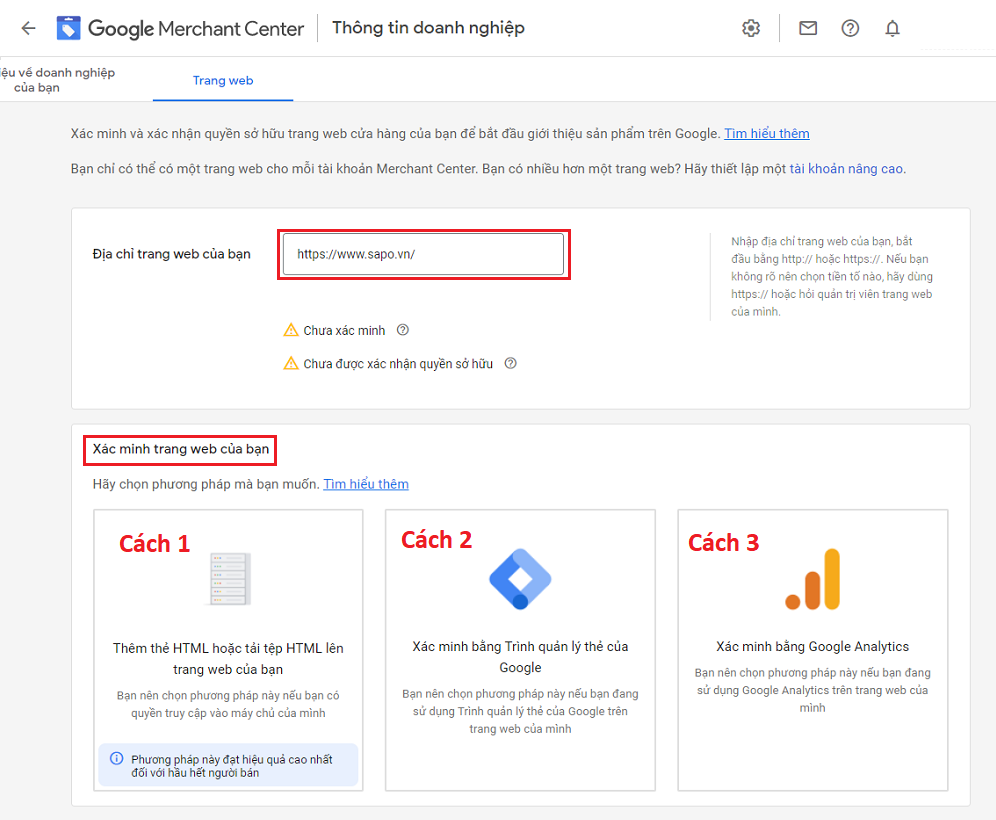
Task: Open the tooltip next to Chưa xác minh
Action: point(404,329)
